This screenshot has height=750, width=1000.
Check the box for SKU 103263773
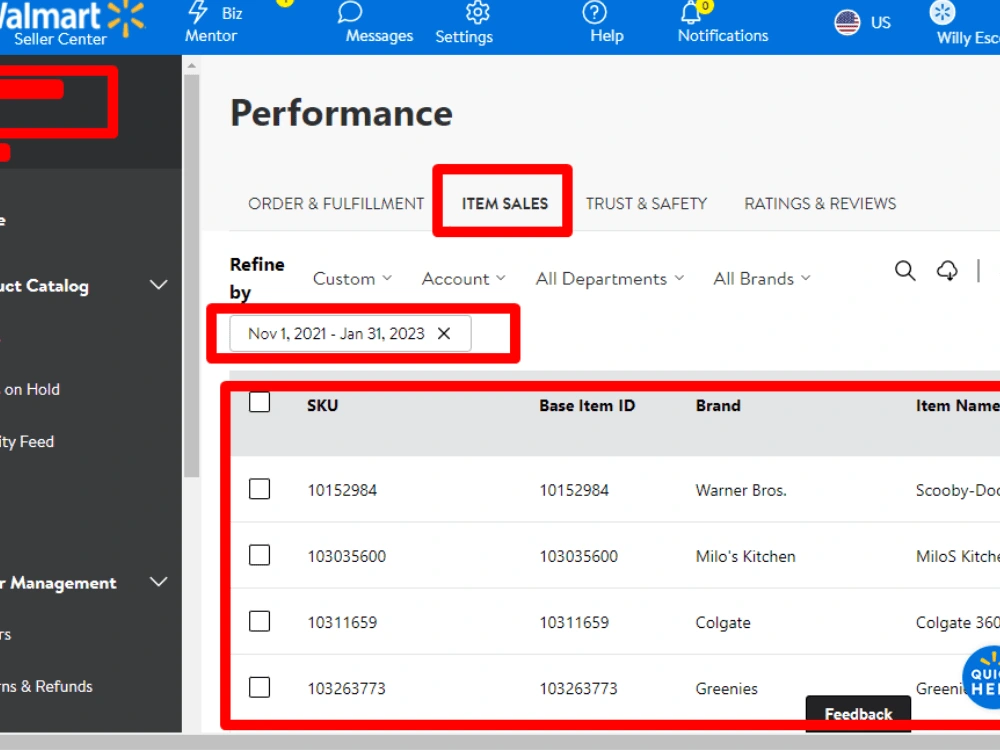[x=260, y=688]
